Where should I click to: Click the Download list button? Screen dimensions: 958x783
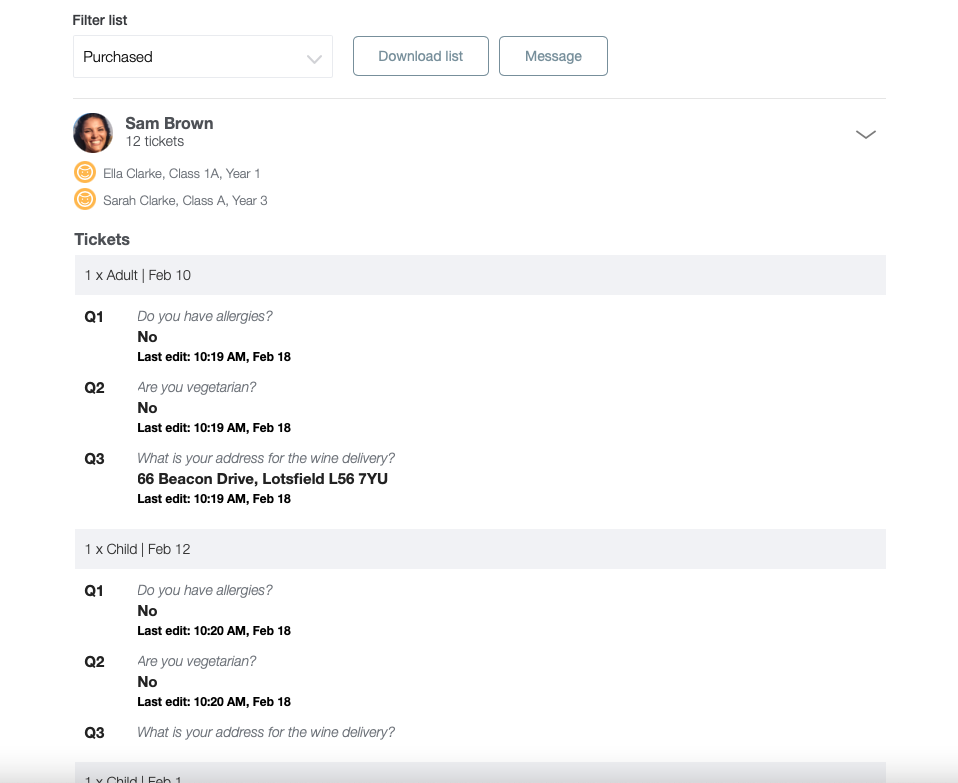pyautogui.click(x=420, y=56)
